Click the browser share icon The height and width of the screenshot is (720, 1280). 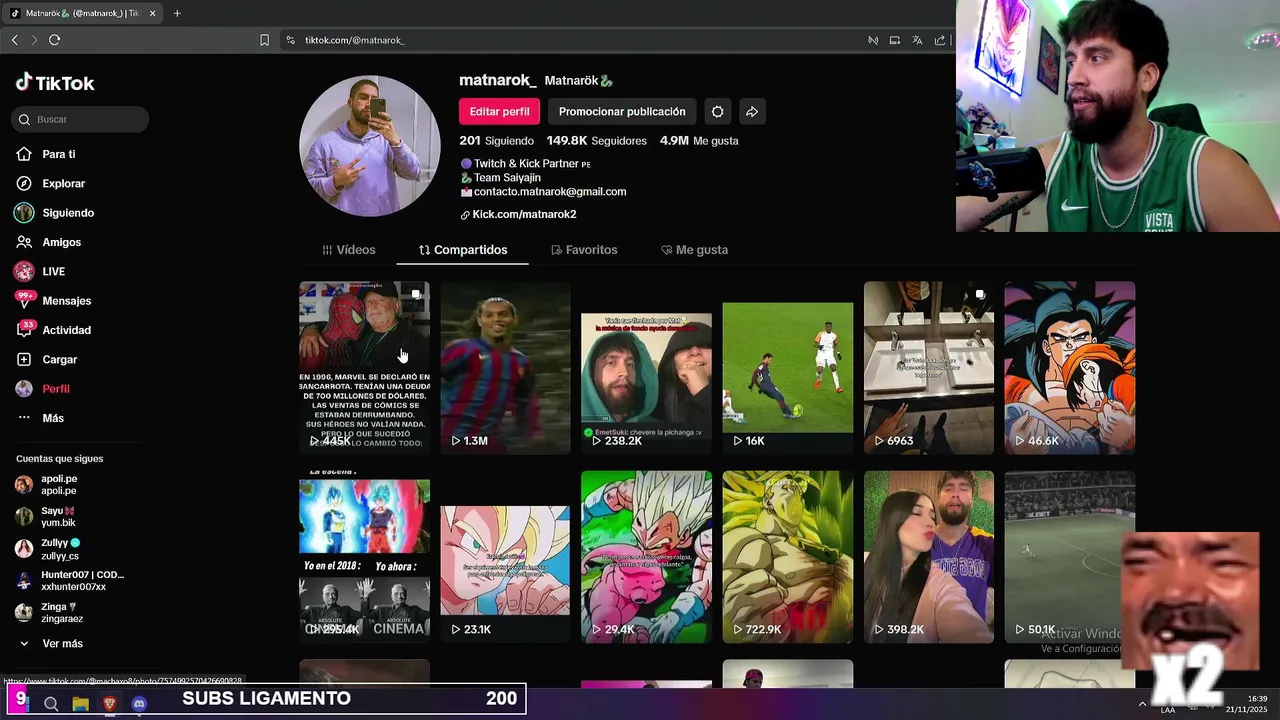tap(940, 40)
